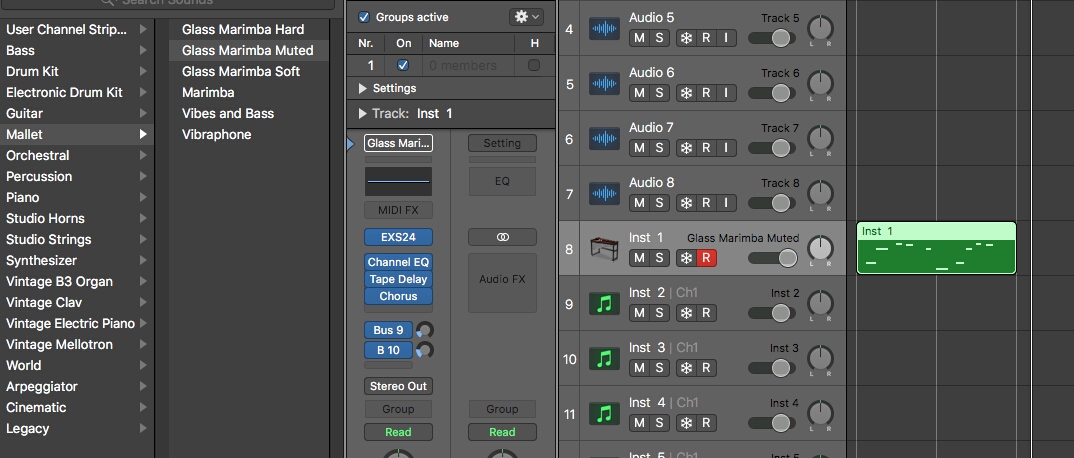Mute the Audio 5 track
Screen dimensions: 1074x458
(639, 38)
